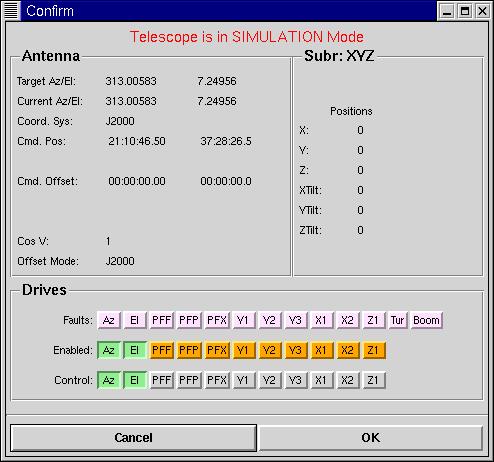This screenshot has width=494, height=462.
Task: Toggle the El drive in Control row
Action: pos(135,380)
